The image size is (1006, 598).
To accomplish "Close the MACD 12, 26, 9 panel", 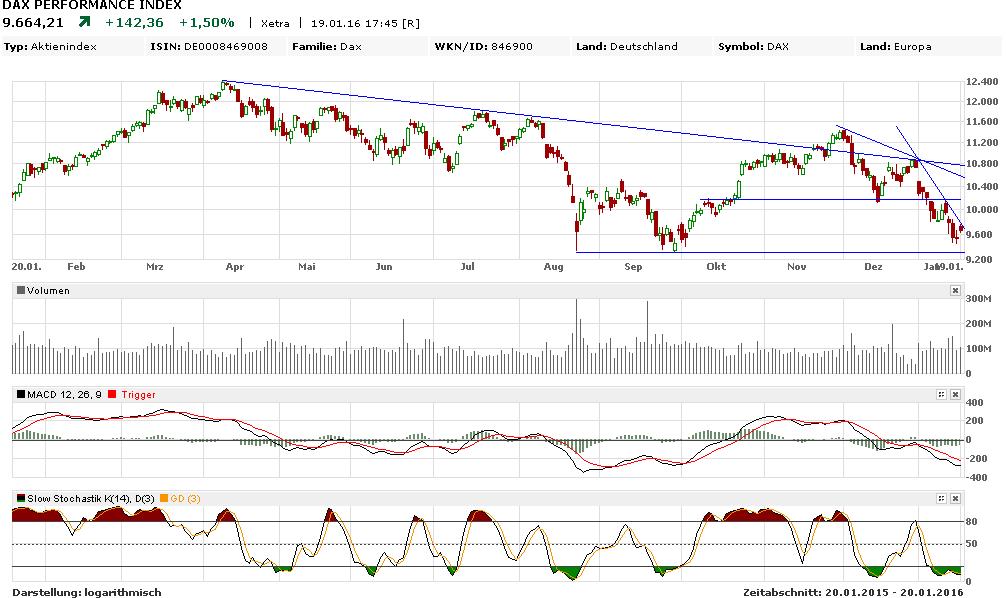I will 955,395.
